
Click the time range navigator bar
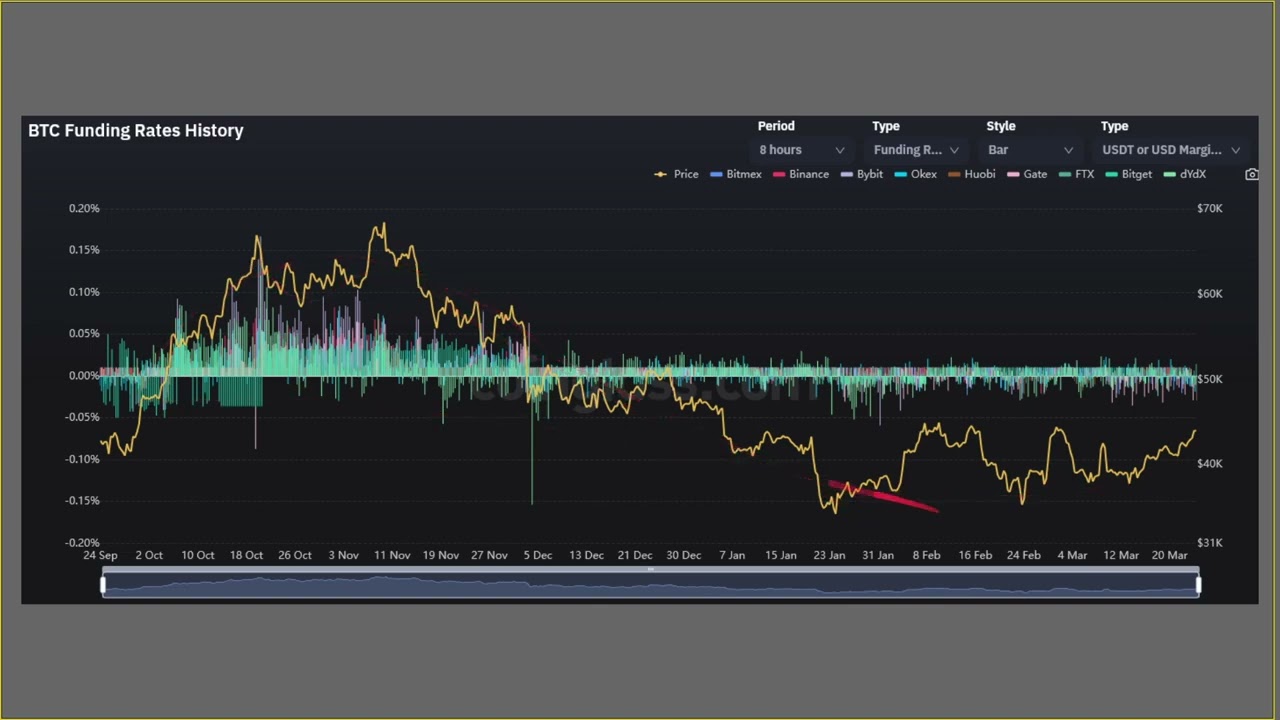[650, 584]
